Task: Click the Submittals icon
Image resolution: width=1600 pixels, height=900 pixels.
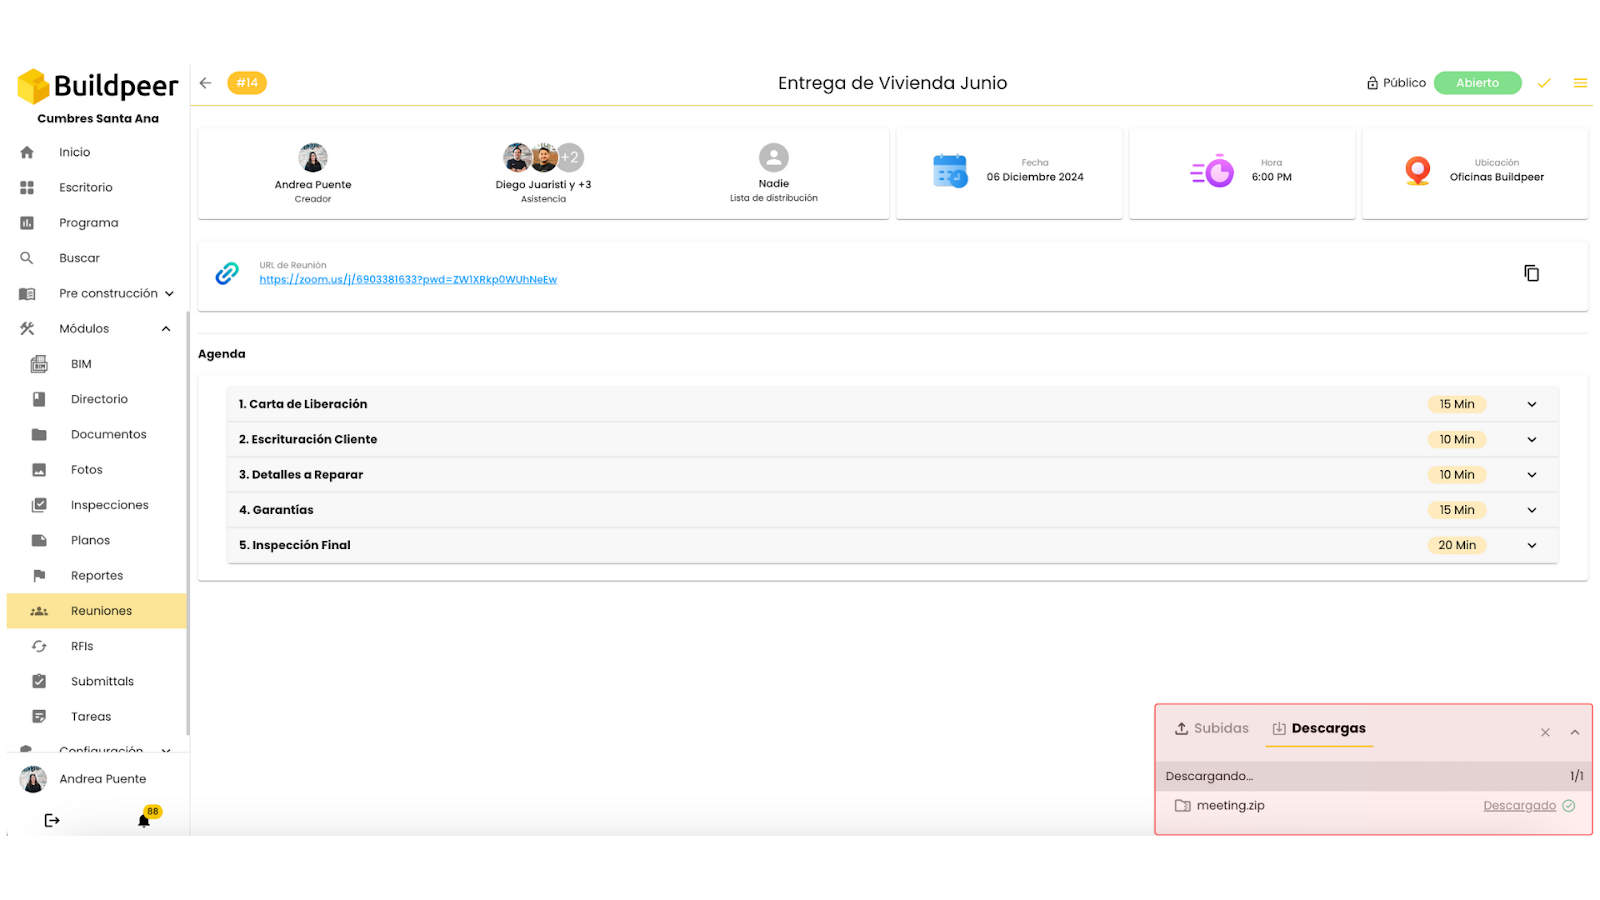Action: click(x=39, y=681)
